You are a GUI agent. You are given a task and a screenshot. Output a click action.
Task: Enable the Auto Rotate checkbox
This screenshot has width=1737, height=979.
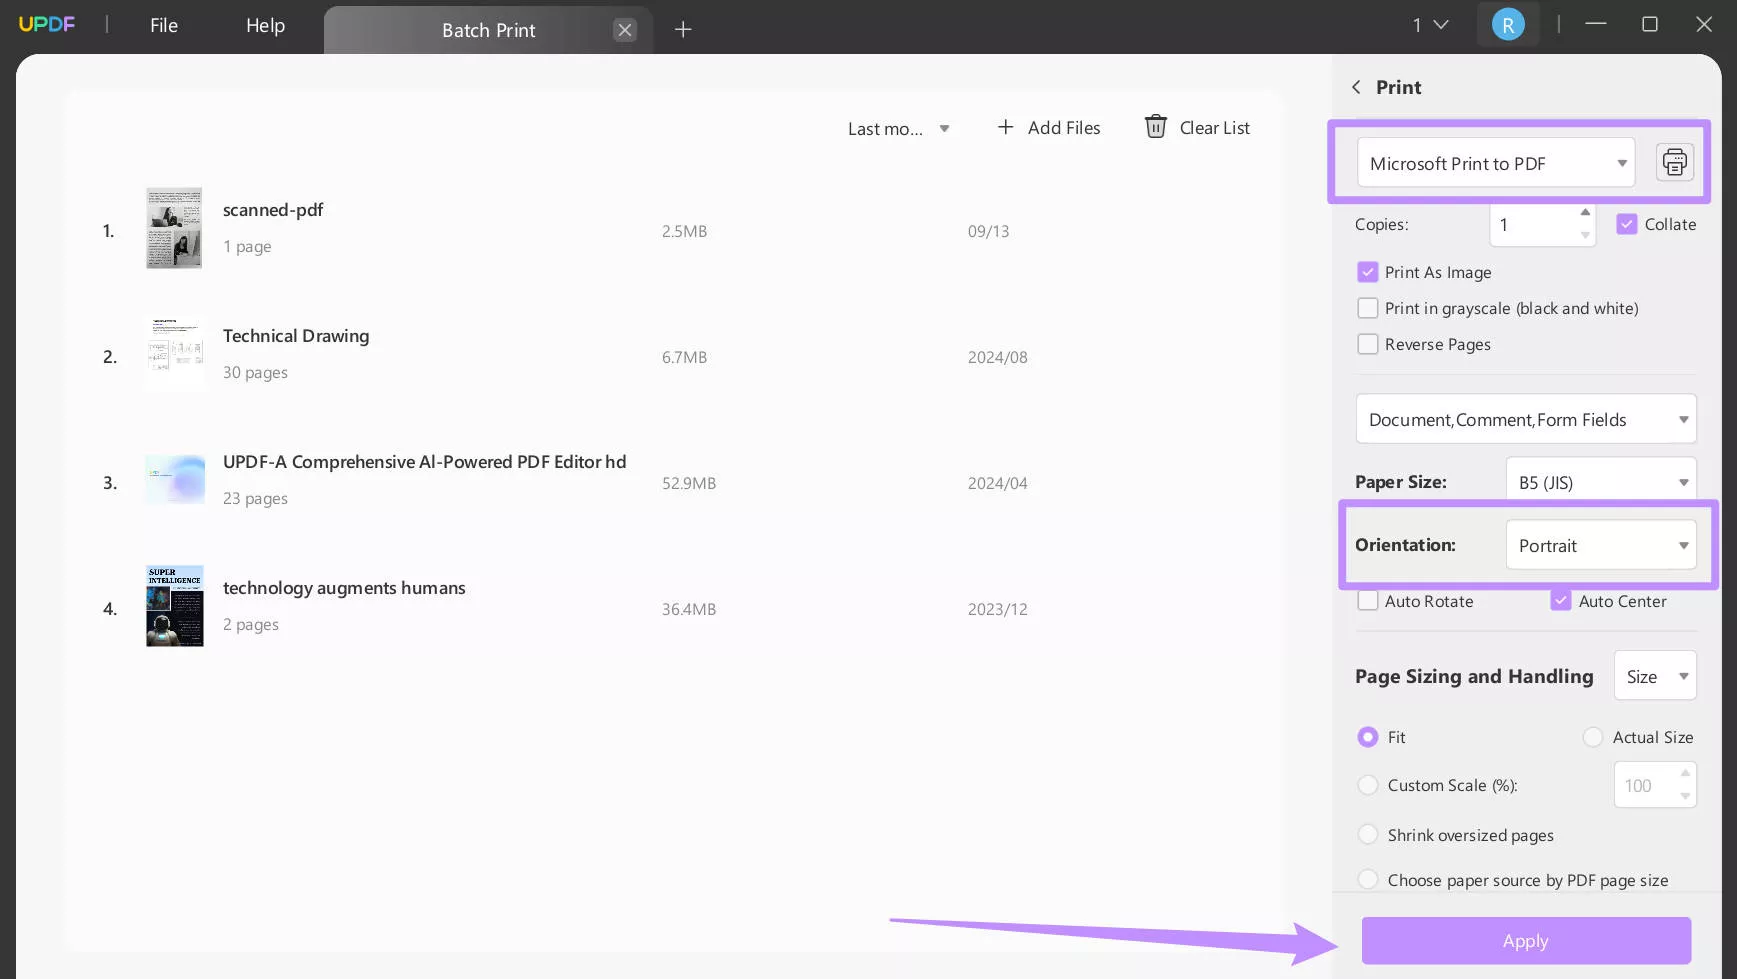click(x=1368, y=601)
